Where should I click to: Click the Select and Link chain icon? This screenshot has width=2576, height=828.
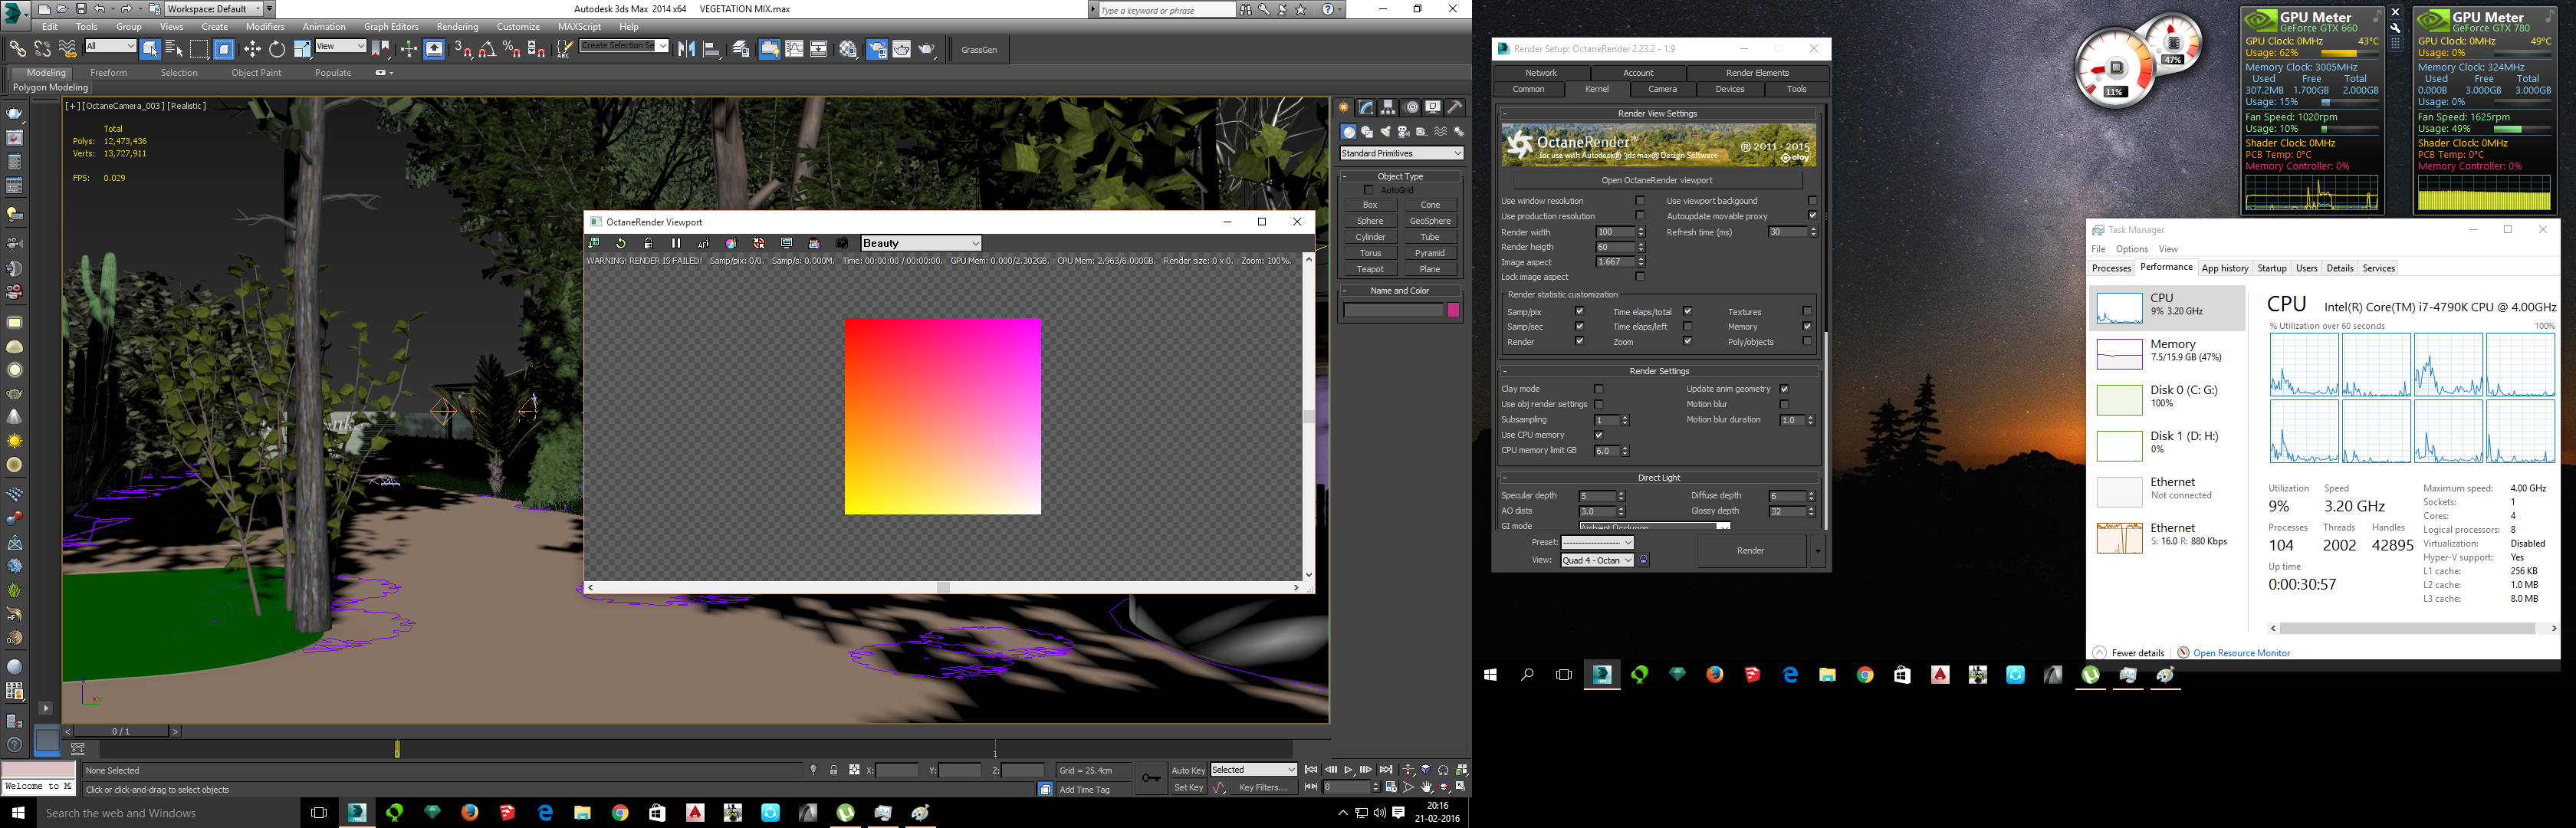coord(17,49)
